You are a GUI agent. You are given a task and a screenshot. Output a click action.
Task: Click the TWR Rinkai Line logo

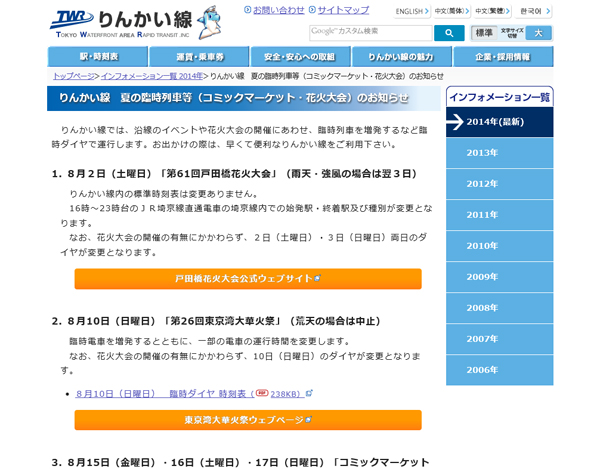[x=120, y=22]
